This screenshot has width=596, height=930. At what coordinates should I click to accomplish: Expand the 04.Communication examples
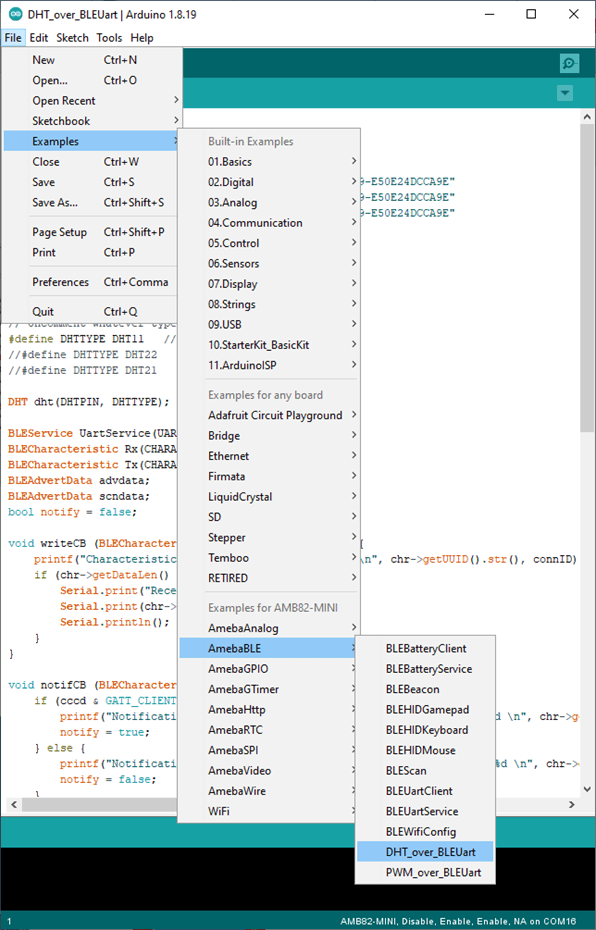tap(269, 222)
